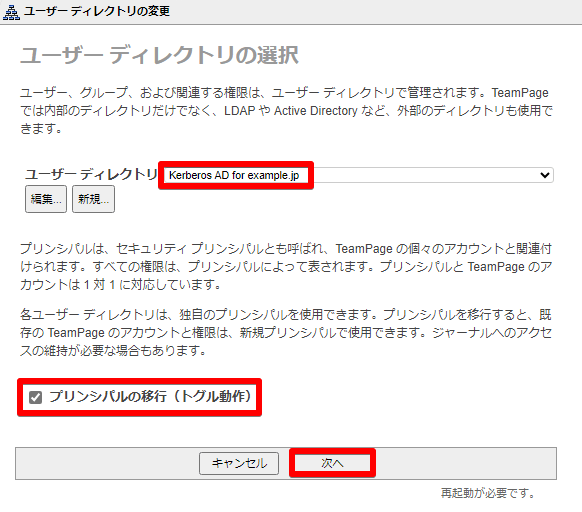Click empty dropdown area right of example.jp

point(425,175)
